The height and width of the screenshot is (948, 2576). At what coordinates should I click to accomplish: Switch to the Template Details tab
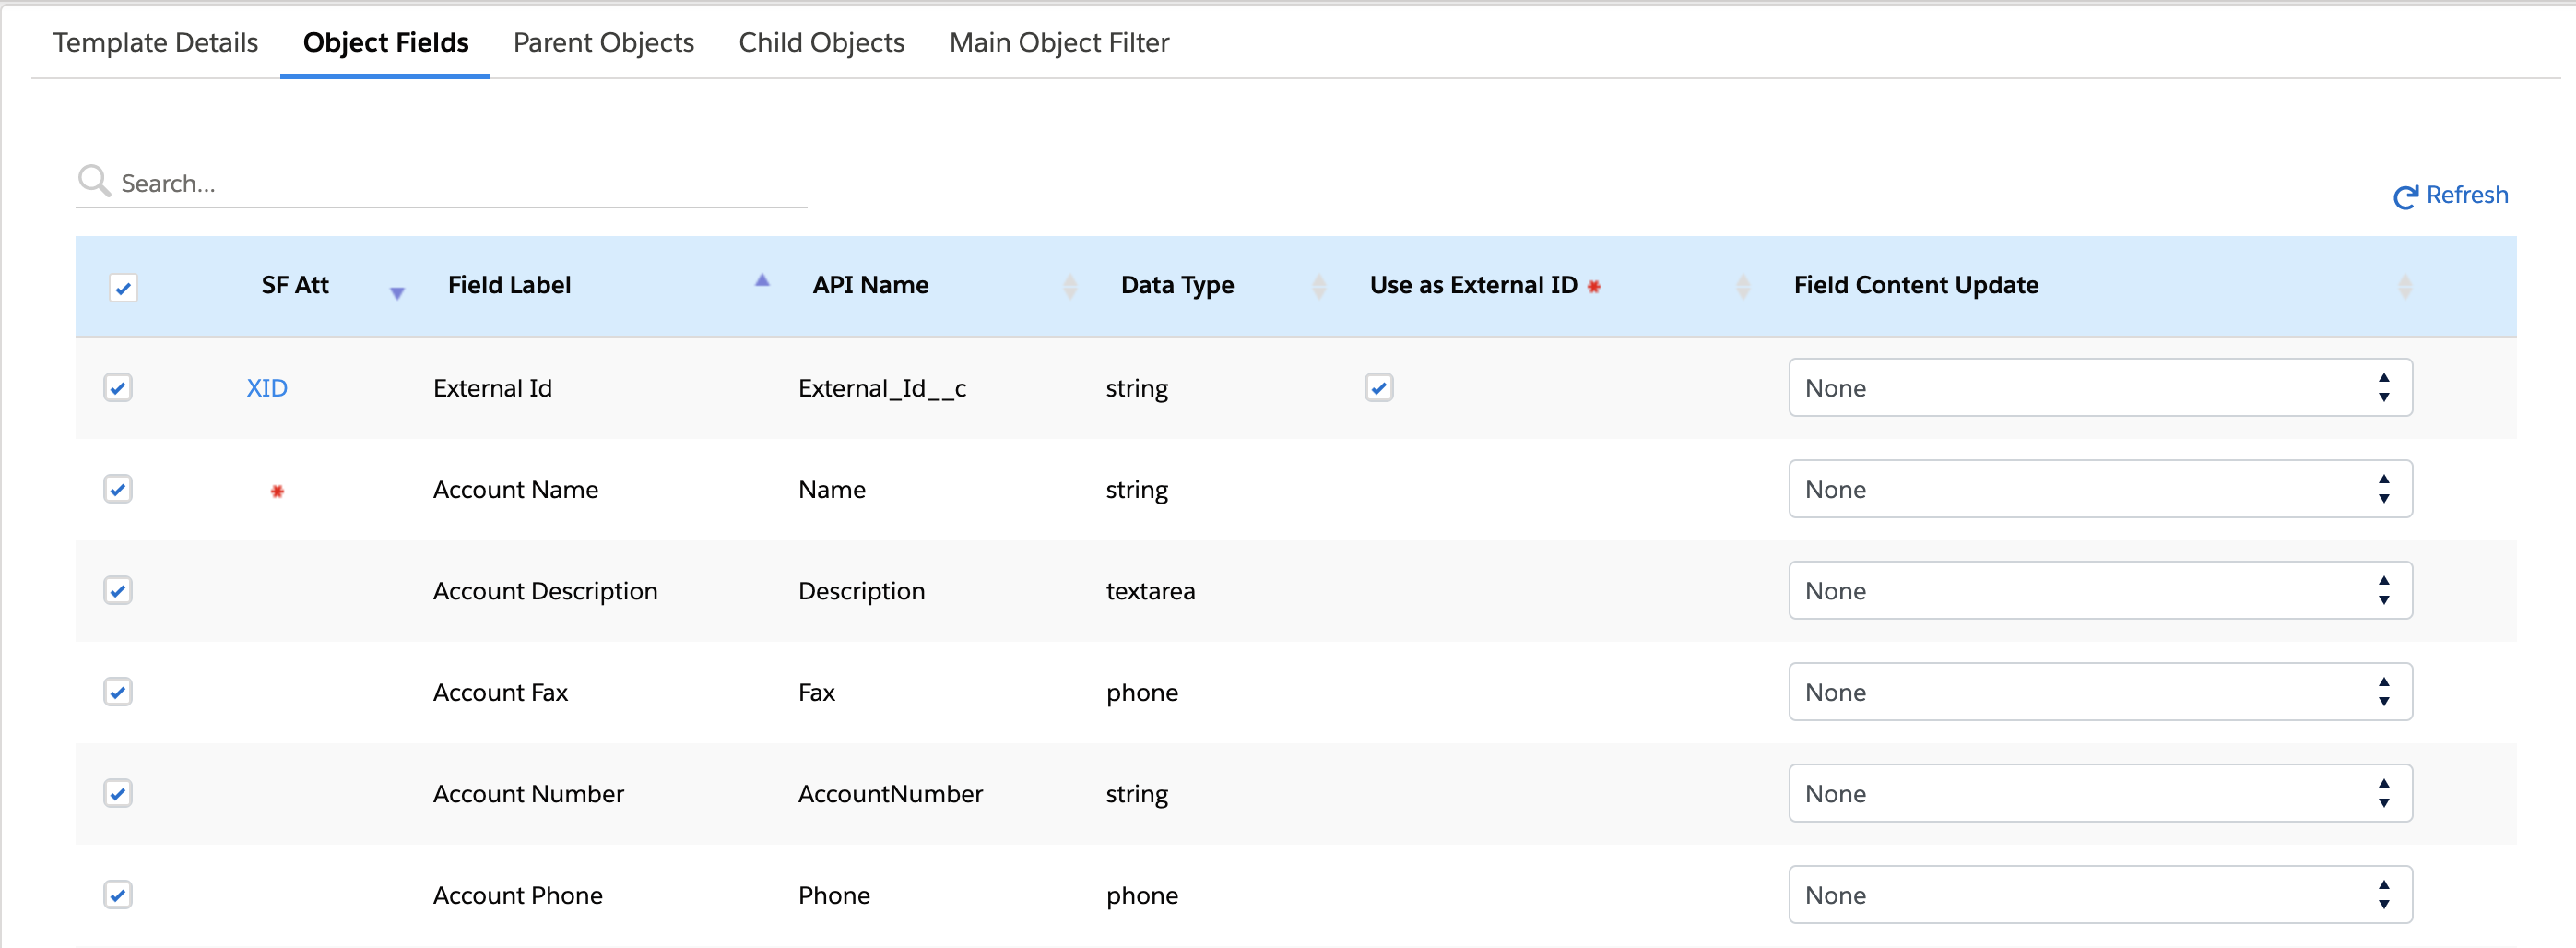(x=156, y=43)
